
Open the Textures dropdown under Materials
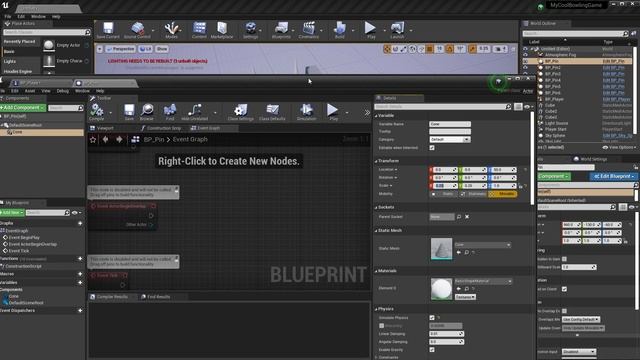coord(465,297)
